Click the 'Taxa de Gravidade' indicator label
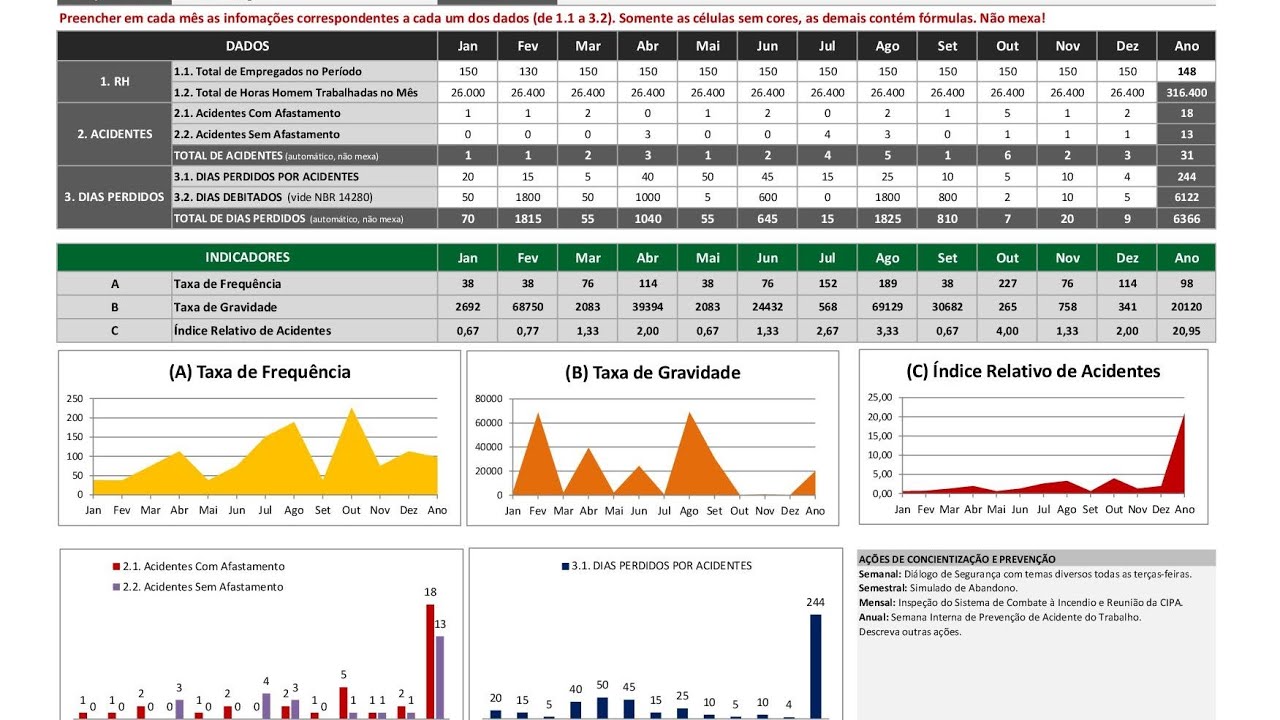Viewport: 1280px width, 720px height. pos(305,307)
